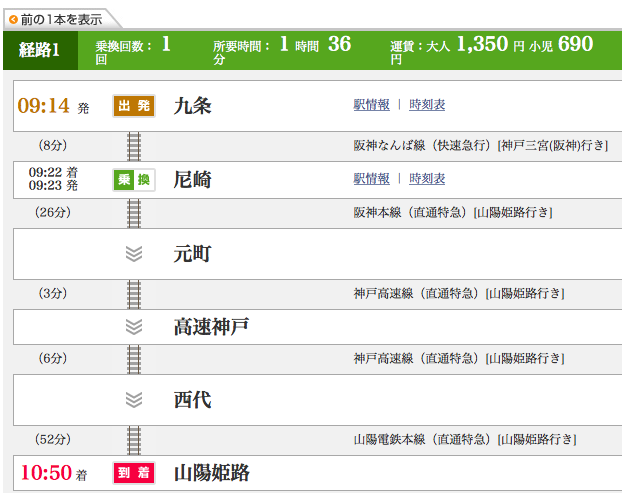The width and height of the screenshot is (622, 493).
Task: Click the (3分) duration text
Action: click(53, 293)
